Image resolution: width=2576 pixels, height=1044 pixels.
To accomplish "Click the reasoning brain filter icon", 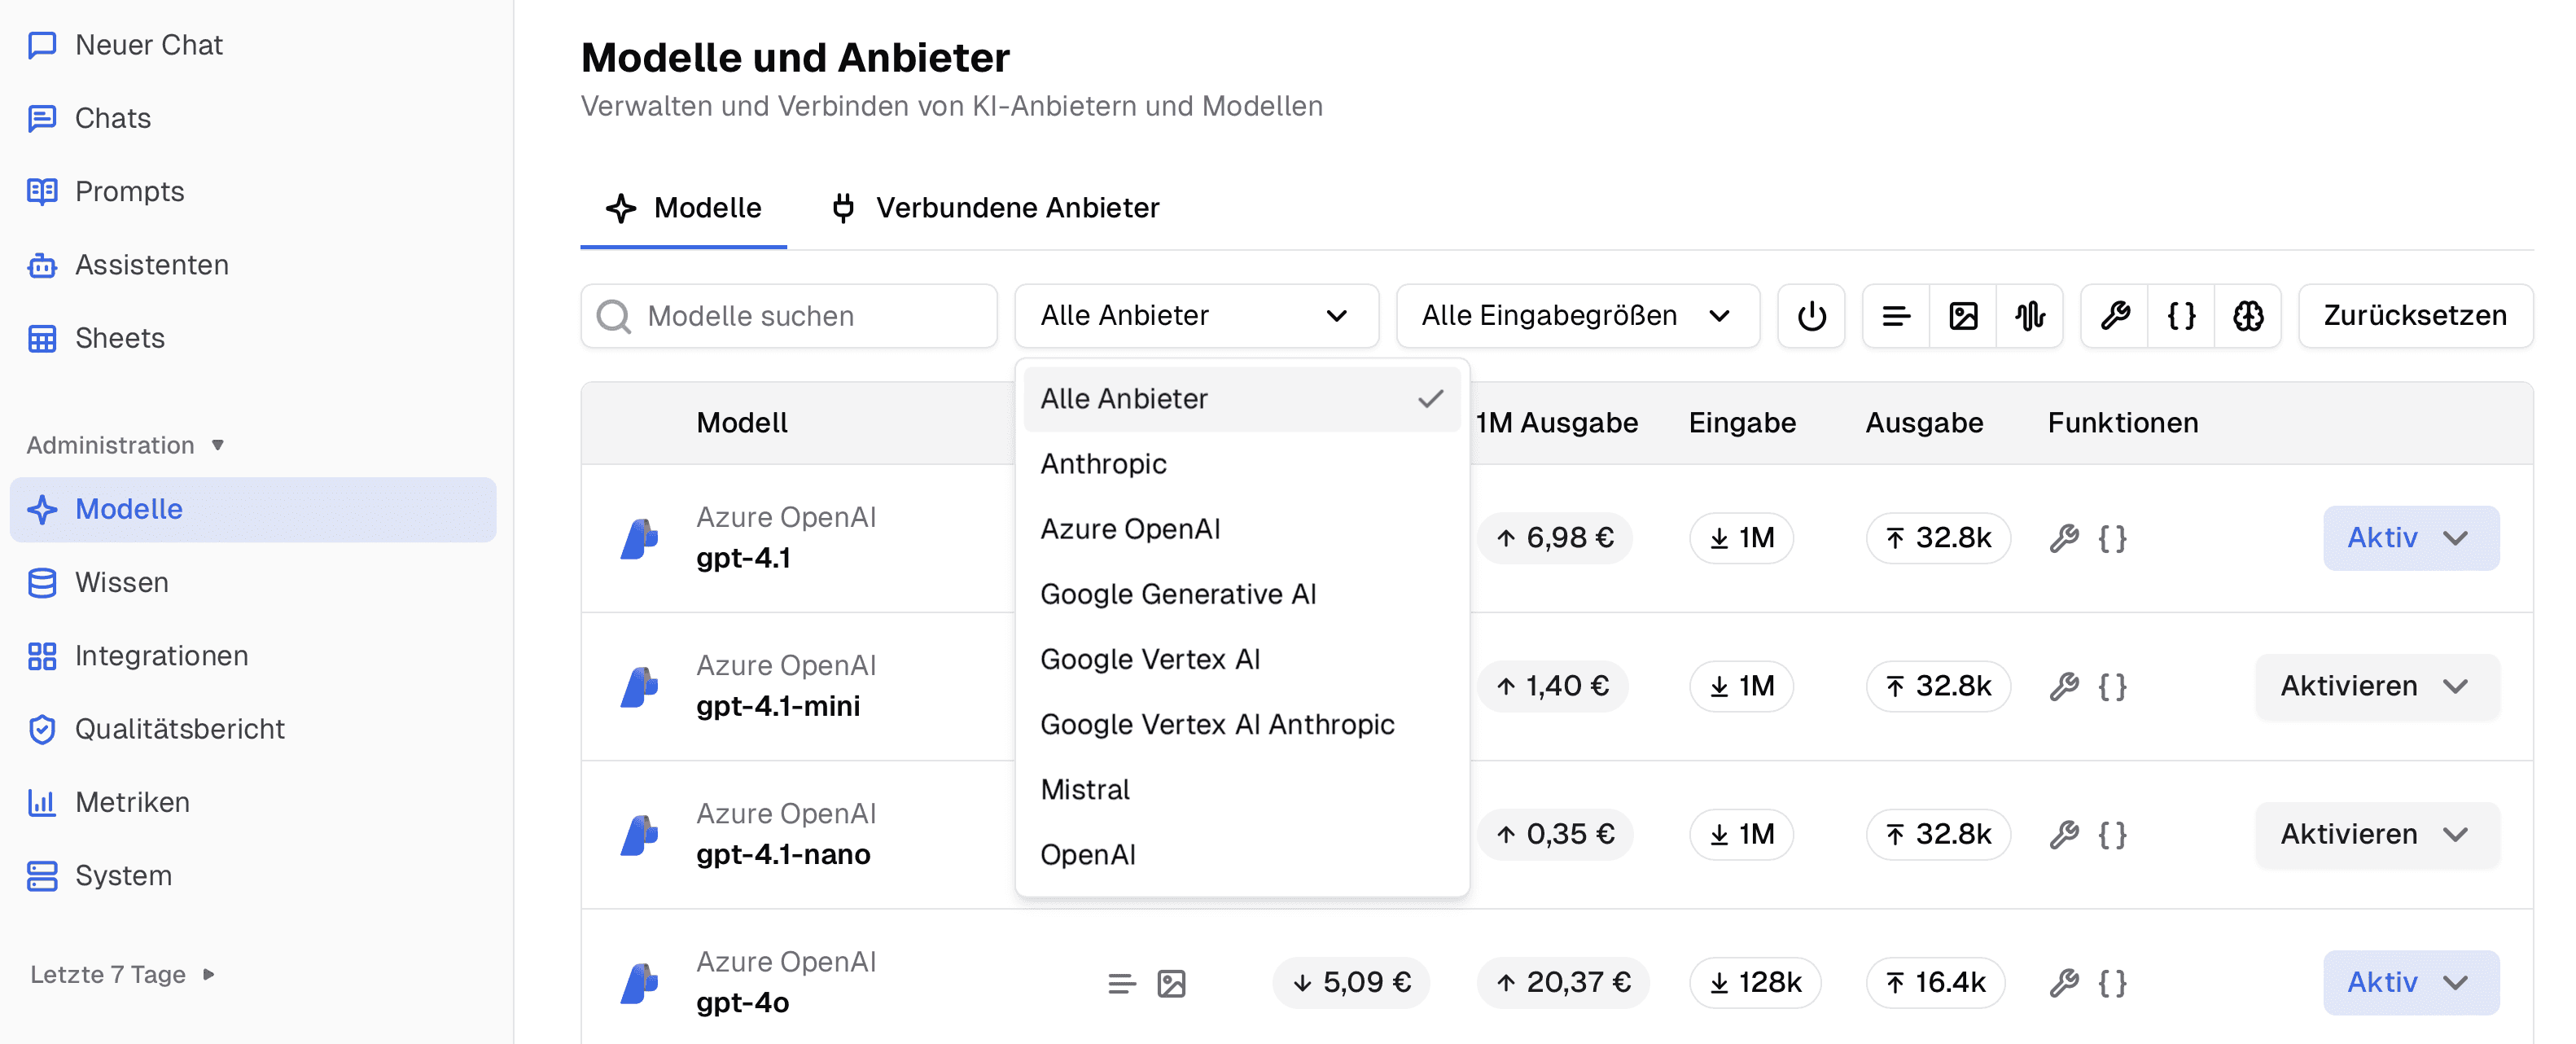I will point(2248,316).
